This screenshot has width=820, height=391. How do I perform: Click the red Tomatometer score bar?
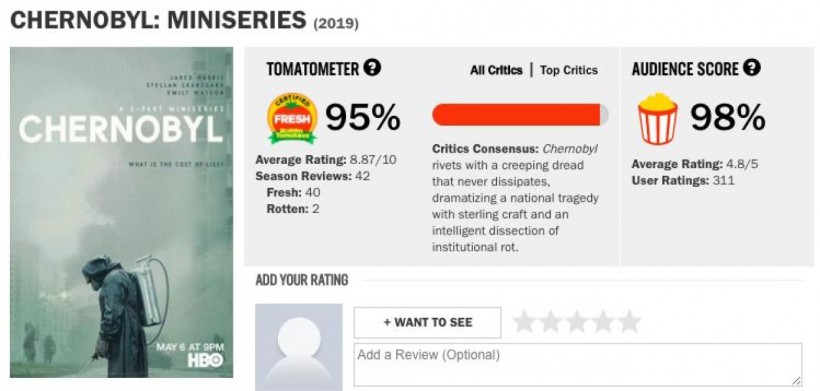click(x=520, y=114)
